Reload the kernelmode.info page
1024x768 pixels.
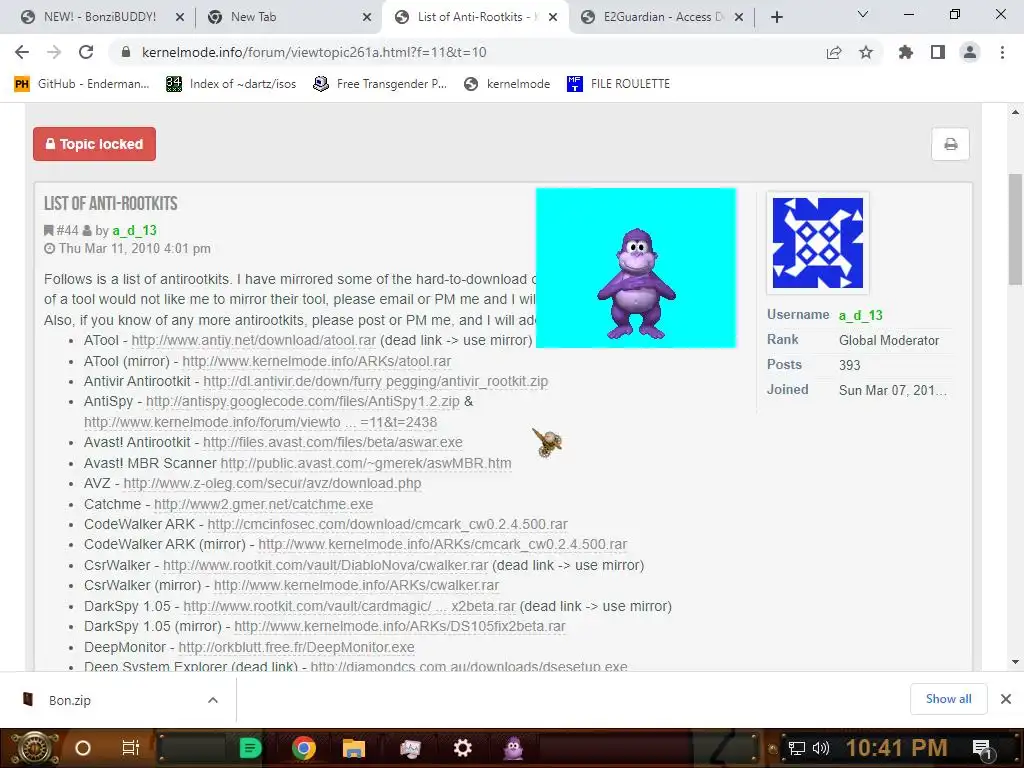pos(86,52)
